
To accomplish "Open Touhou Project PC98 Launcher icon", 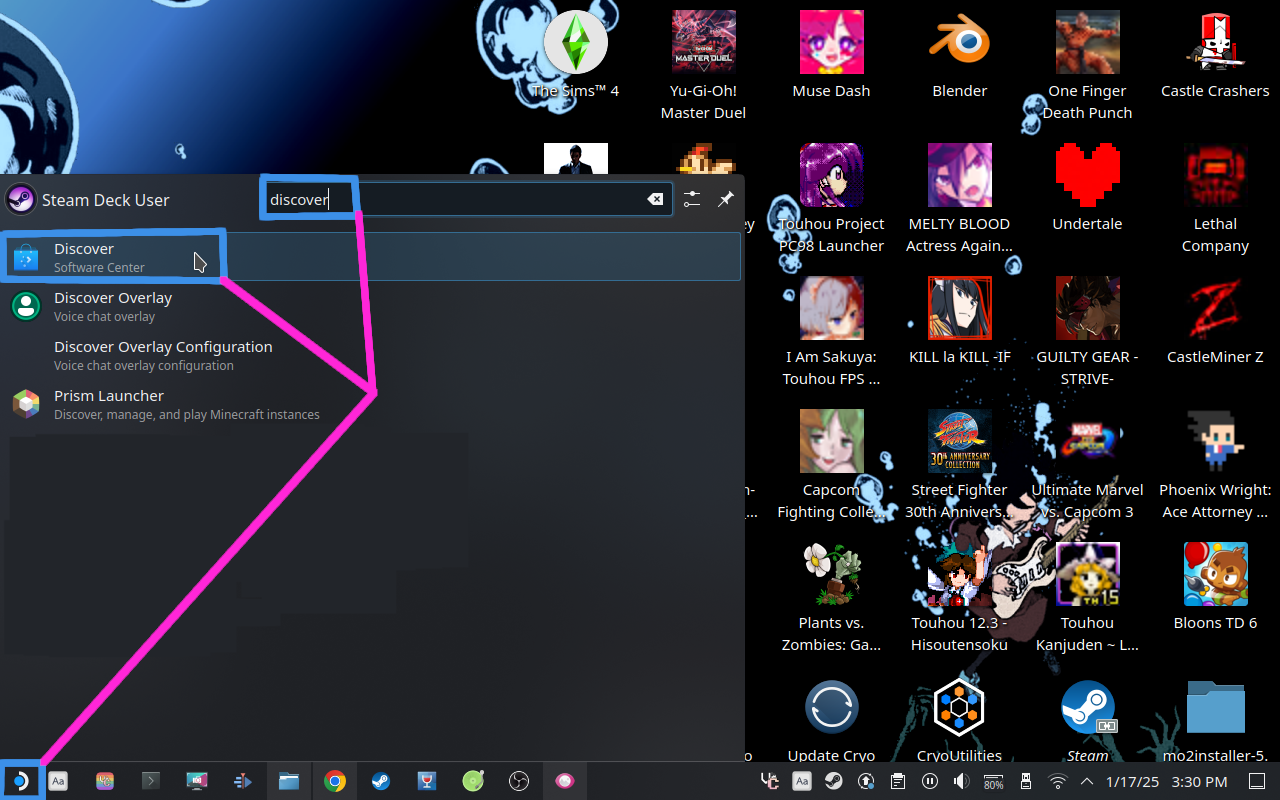I will tap(832, 199).
